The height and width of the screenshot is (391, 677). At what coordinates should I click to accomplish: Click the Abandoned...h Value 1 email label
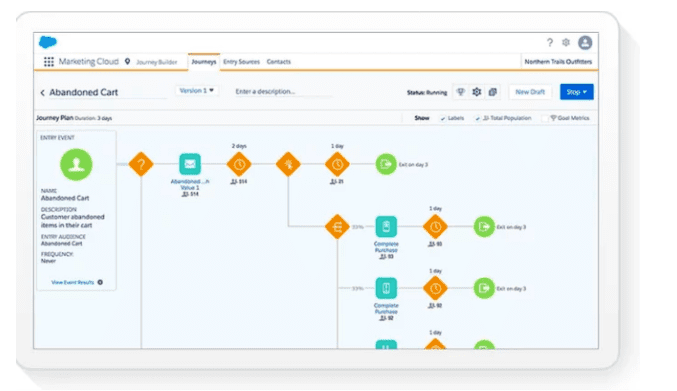point(190,185)
